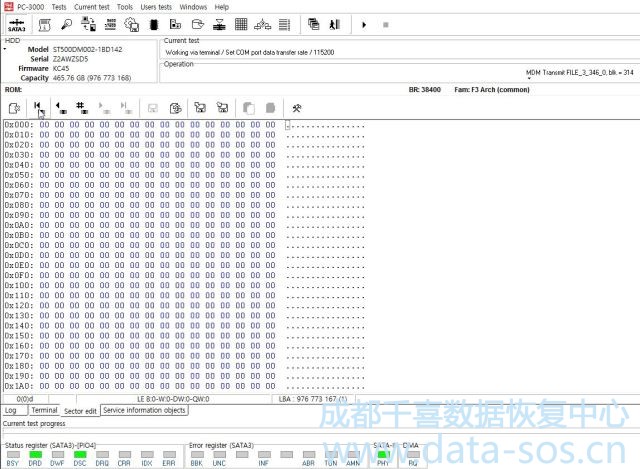Click the load sector from file icon
Viewport: 640px width, 469px height.
point(14,108)
